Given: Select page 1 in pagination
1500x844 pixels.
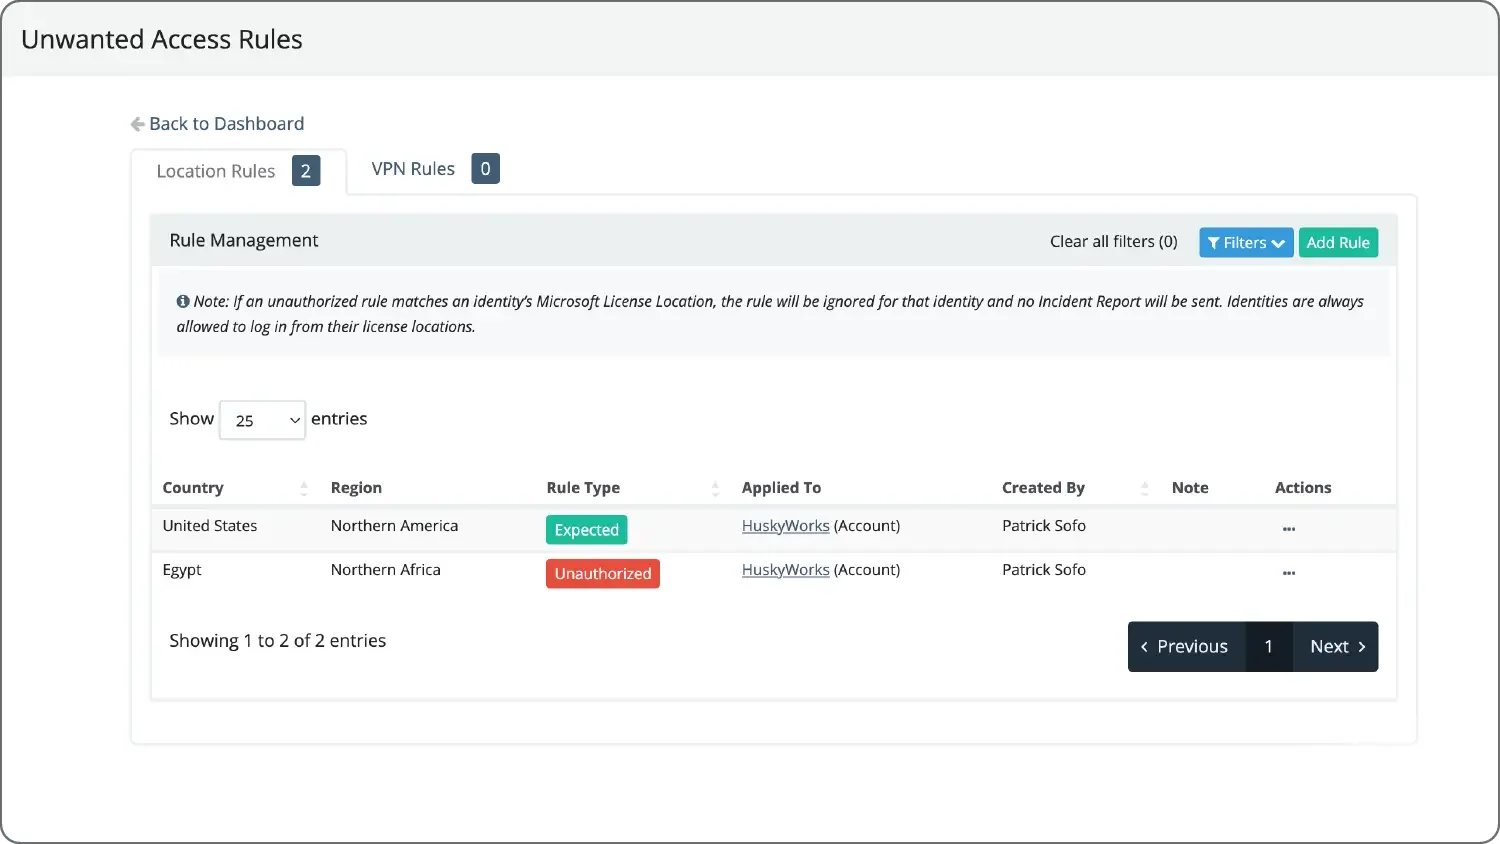Looking at the screenshot, I should click(1269, 647).
